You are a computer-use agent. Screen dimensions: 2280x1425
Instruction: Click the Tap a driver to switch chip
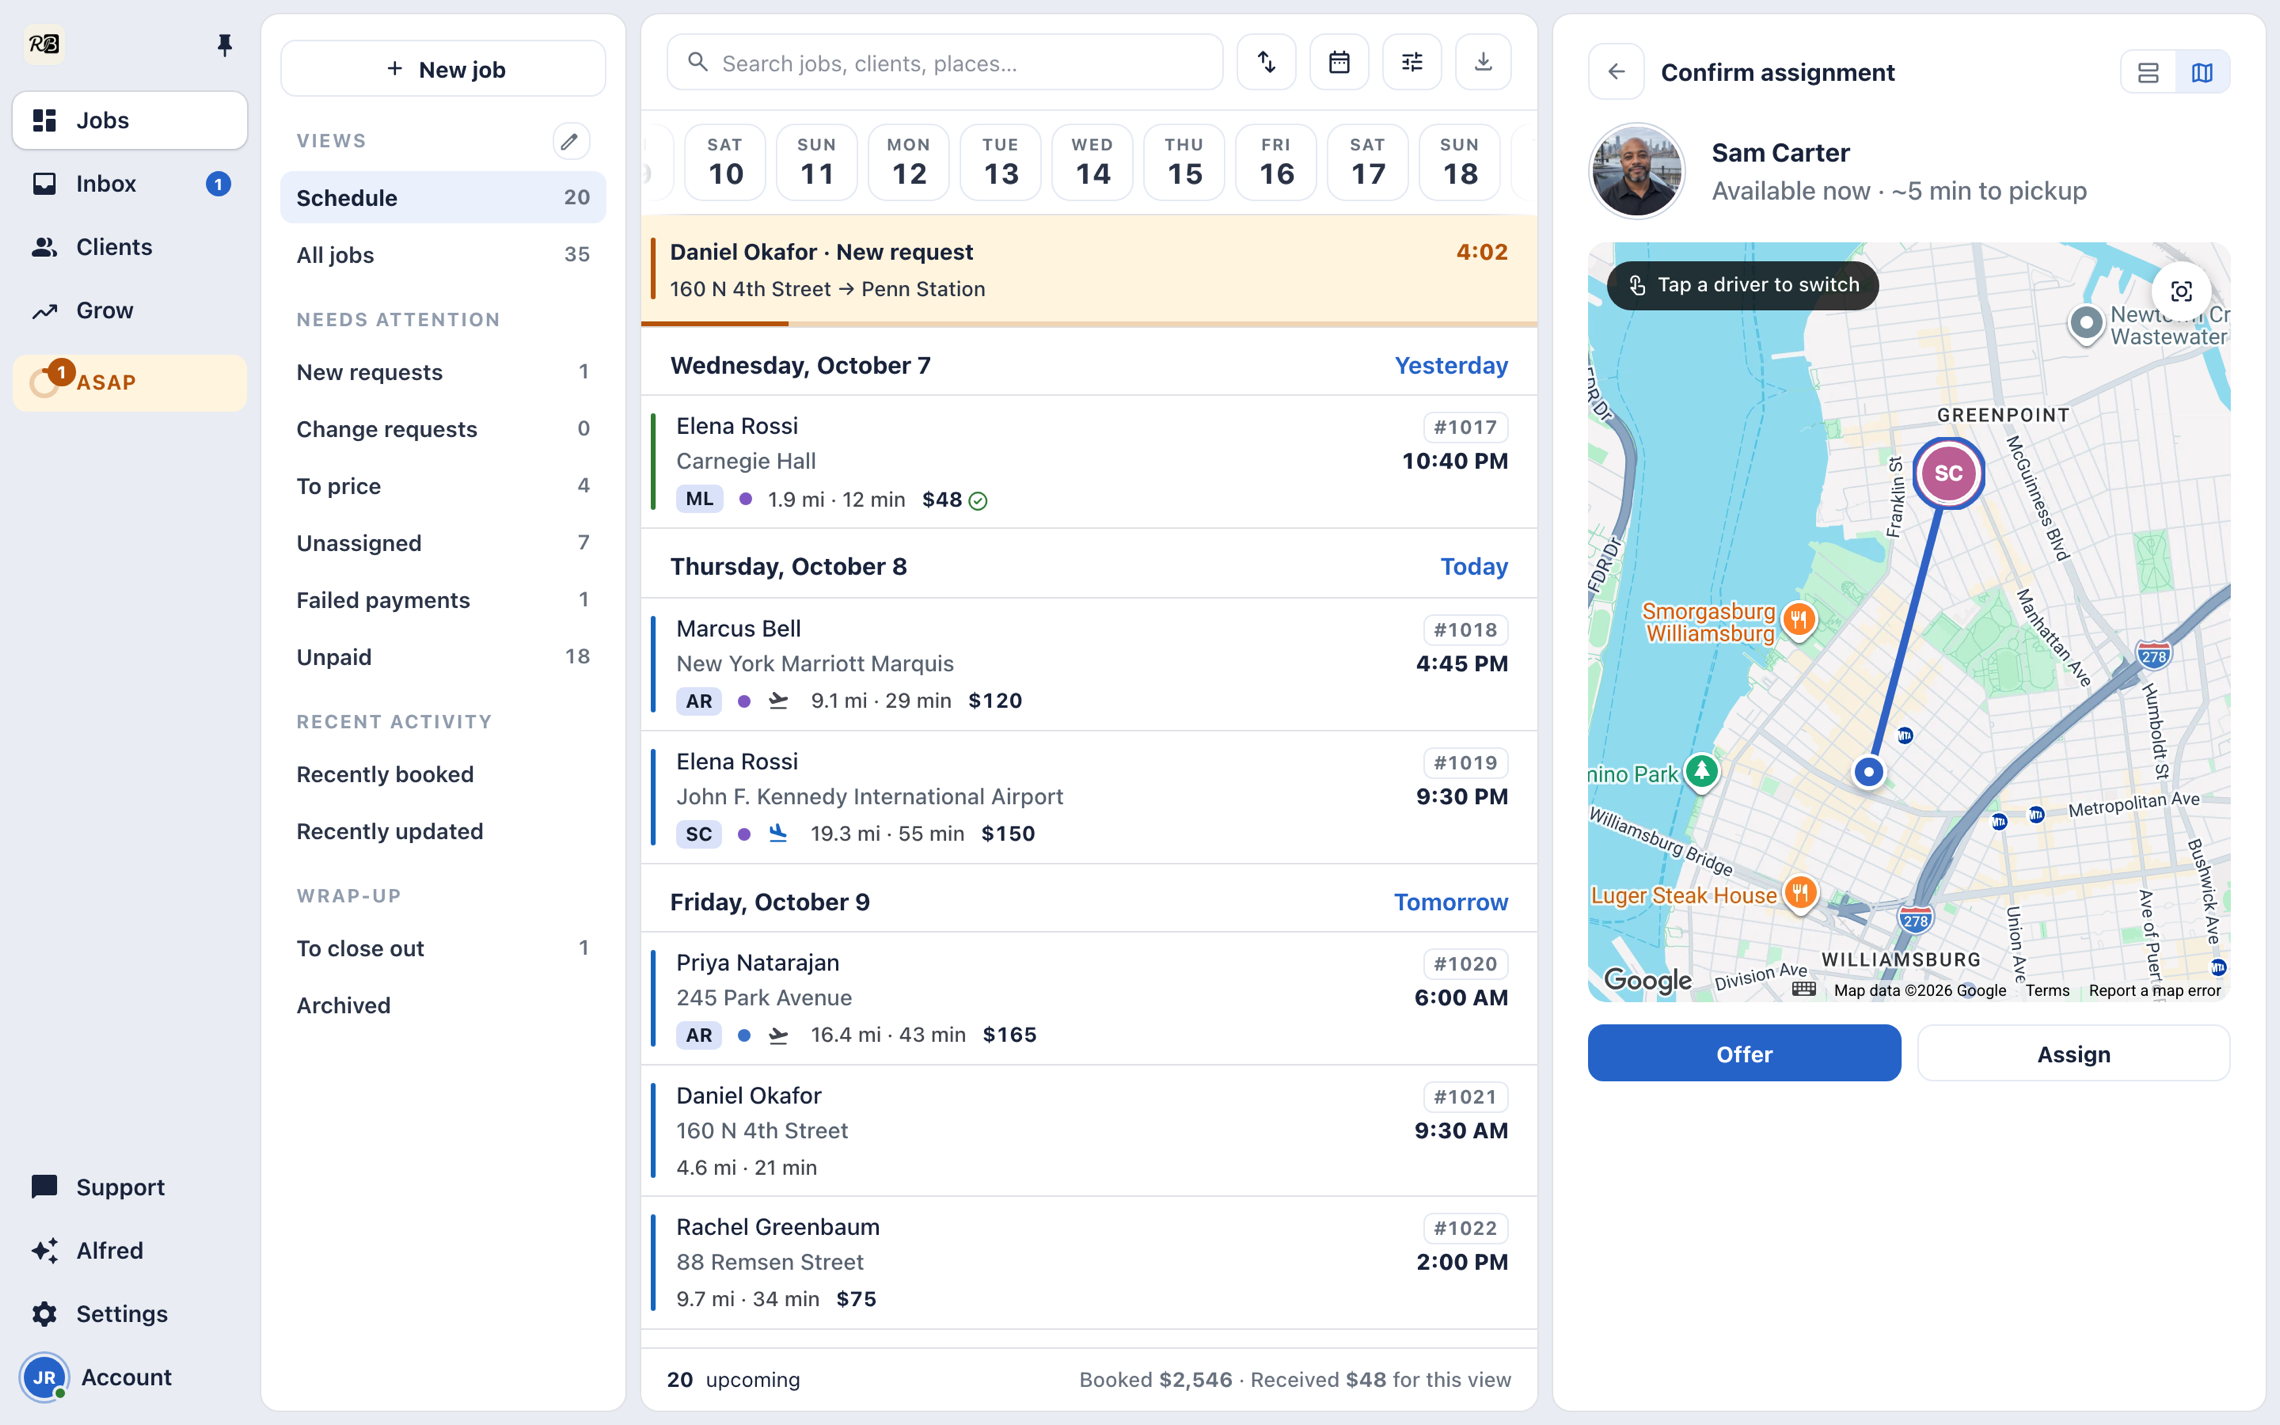coord(1743,285)
